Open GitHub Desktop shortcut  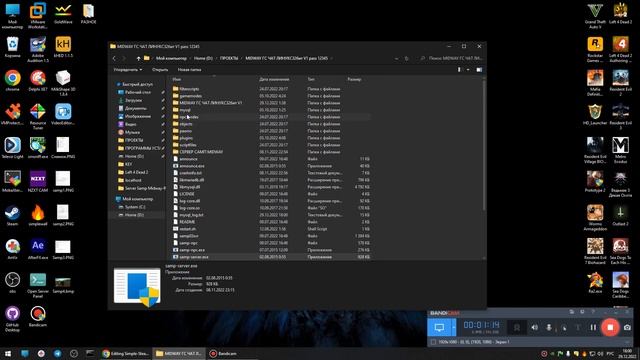(13, 319)
